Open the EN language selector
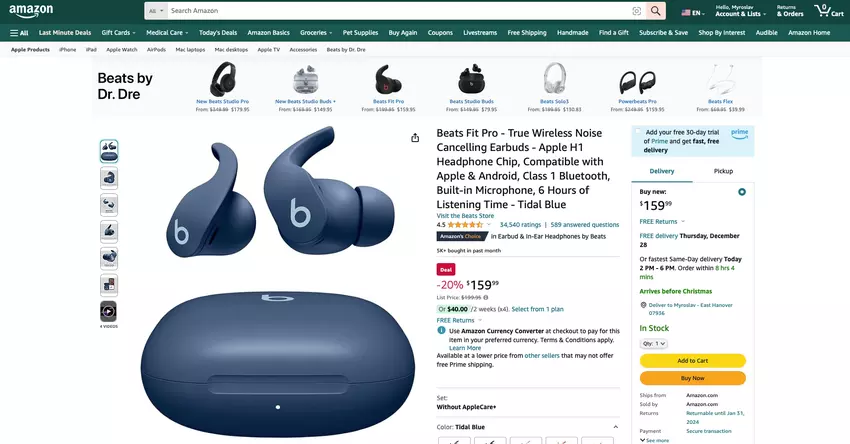This screenshot has height=444, width=850. tap(693, 12)
